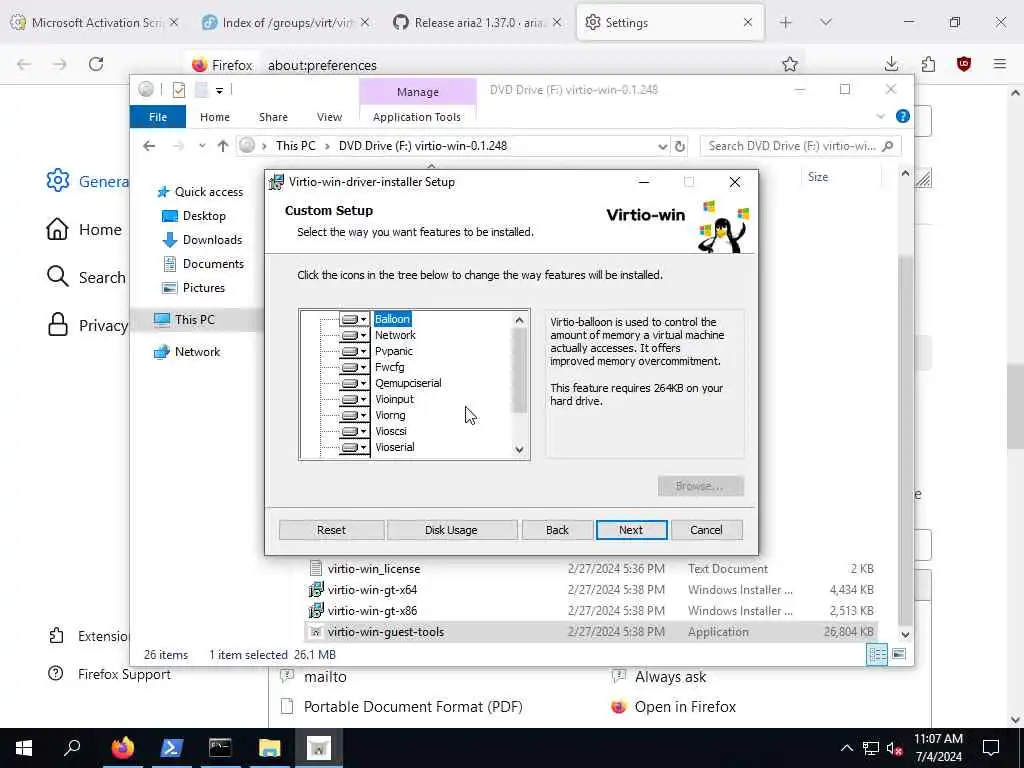The height and width of the screenshot is (768, 1024).
Task: Select the Pvpanic feature label
Action: coord(394,351)
